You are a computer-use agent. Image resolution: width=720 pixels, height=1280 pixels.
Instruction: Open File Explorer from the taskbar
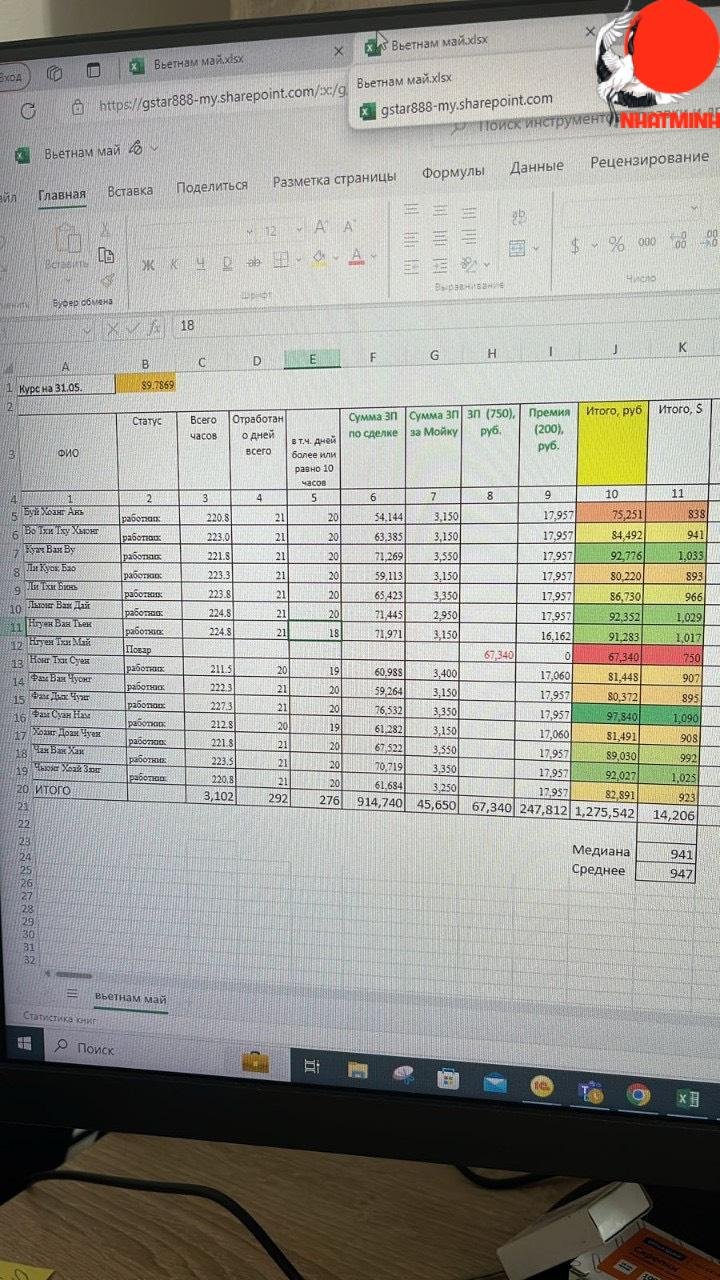click(x=357, y=1071)
